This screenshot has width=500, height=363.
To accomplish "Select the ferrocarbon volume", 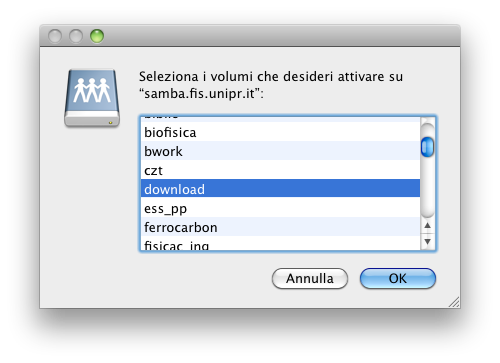I will pyautogui.click(x=280, y=227).
